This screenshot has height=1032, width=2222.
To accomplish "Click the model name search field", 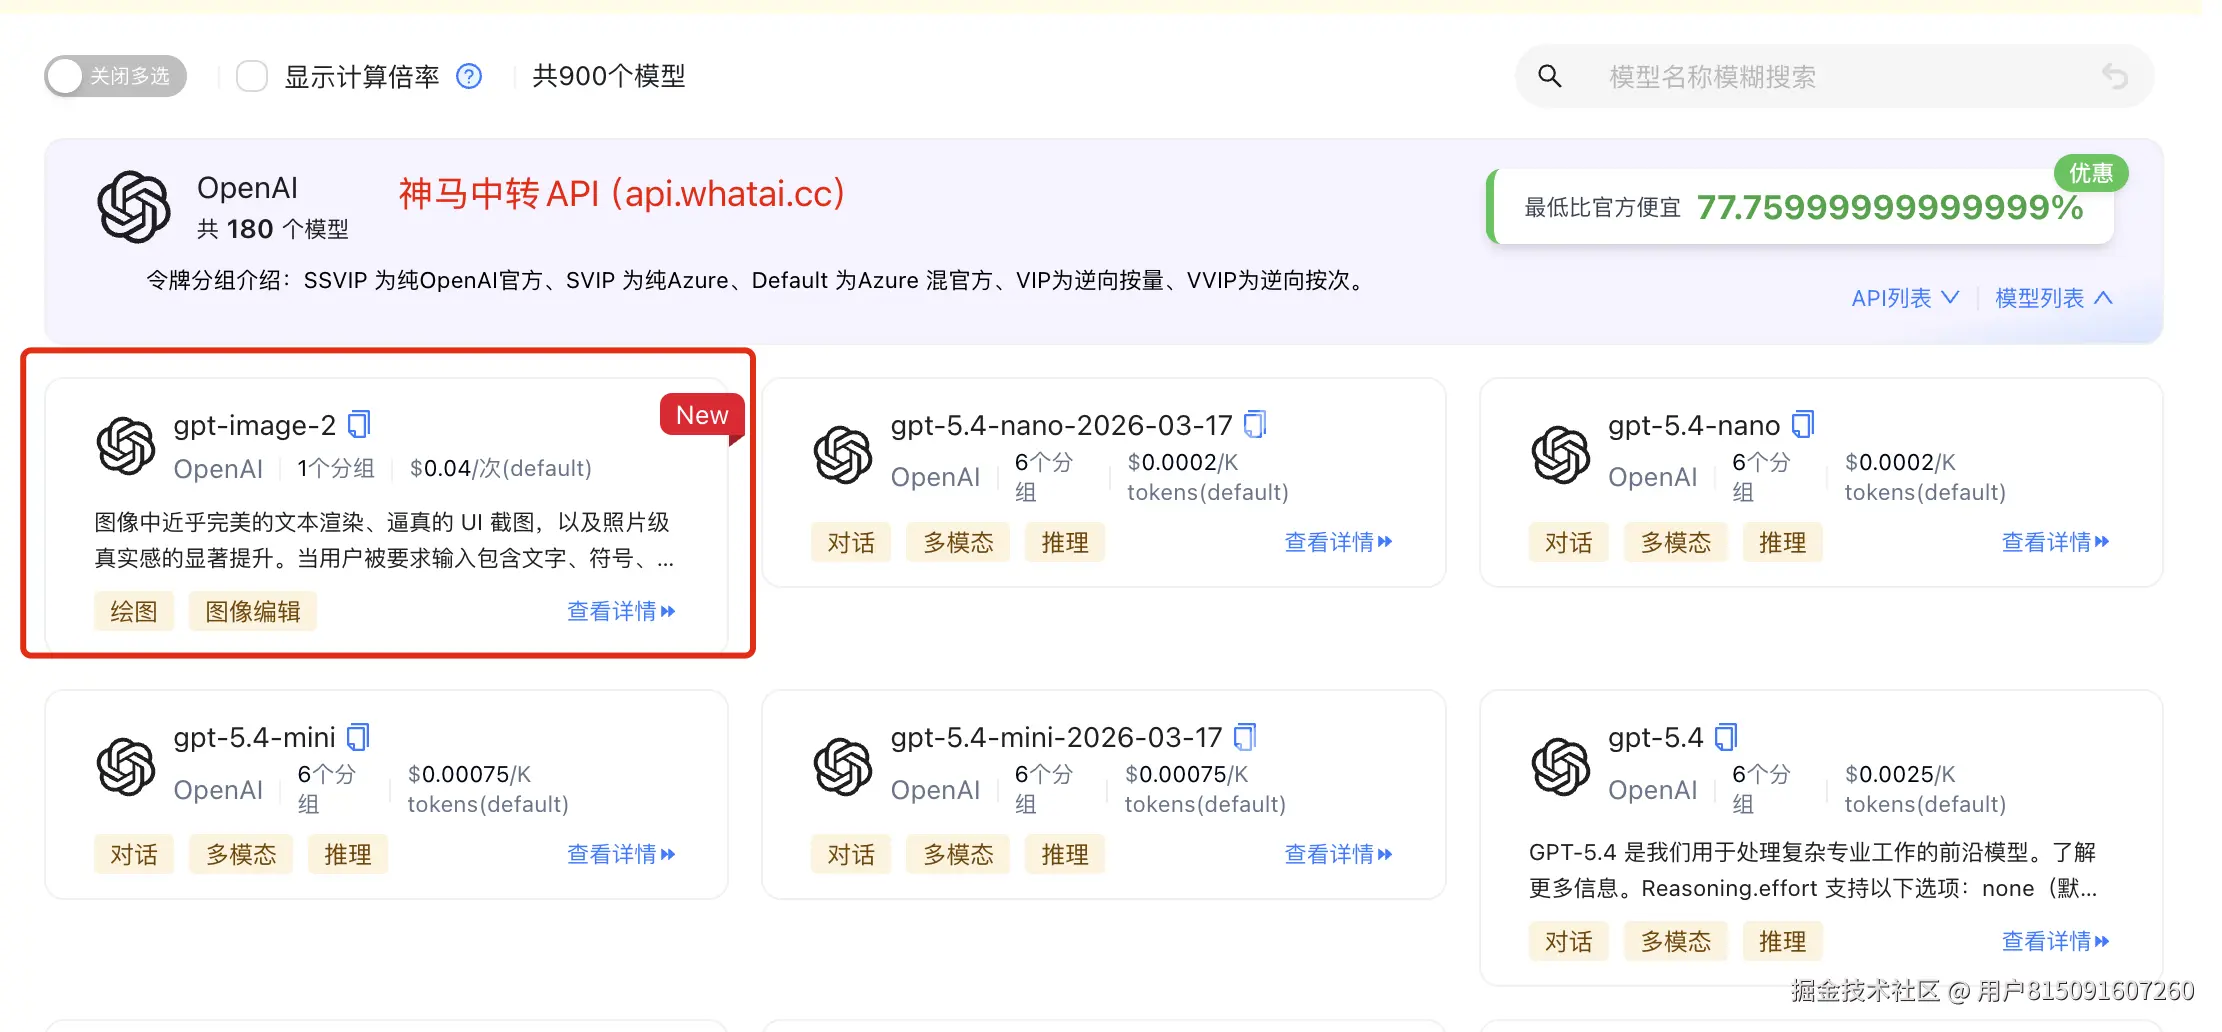I will tap(1835, 76).
